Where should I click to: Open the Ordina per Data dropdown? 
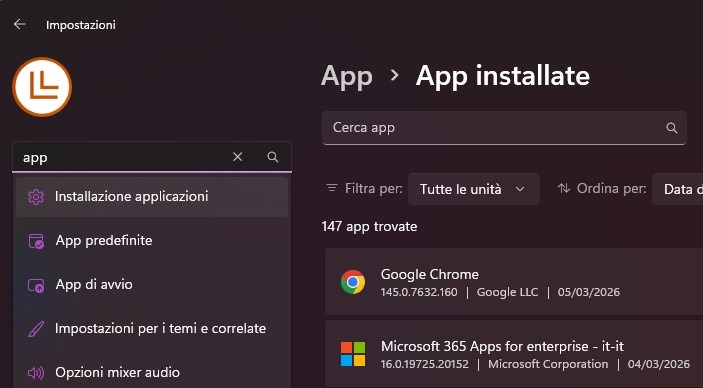pyautogui.click(x=677, y=189)
